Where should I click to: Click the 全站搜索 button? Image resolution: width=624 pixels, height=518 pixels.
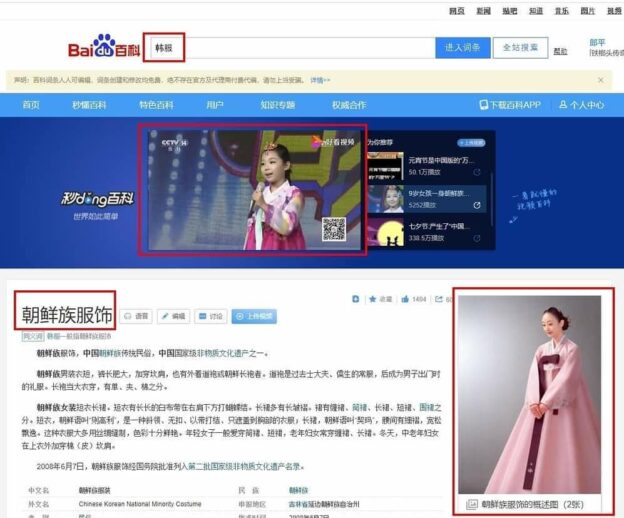pos(520,48)
